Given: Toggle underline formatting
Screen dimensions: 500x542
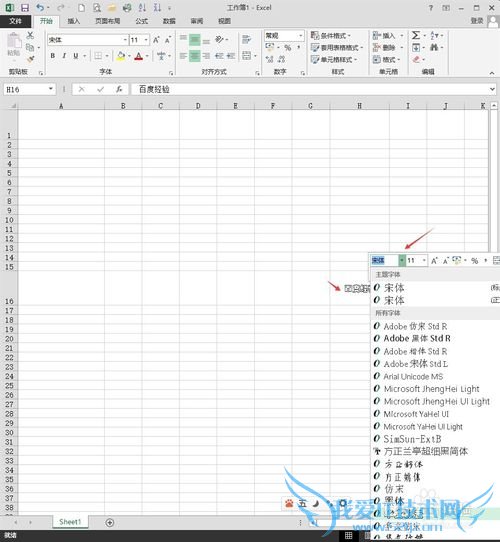Looking at the screenshot, I should click(x=76, y=56).
